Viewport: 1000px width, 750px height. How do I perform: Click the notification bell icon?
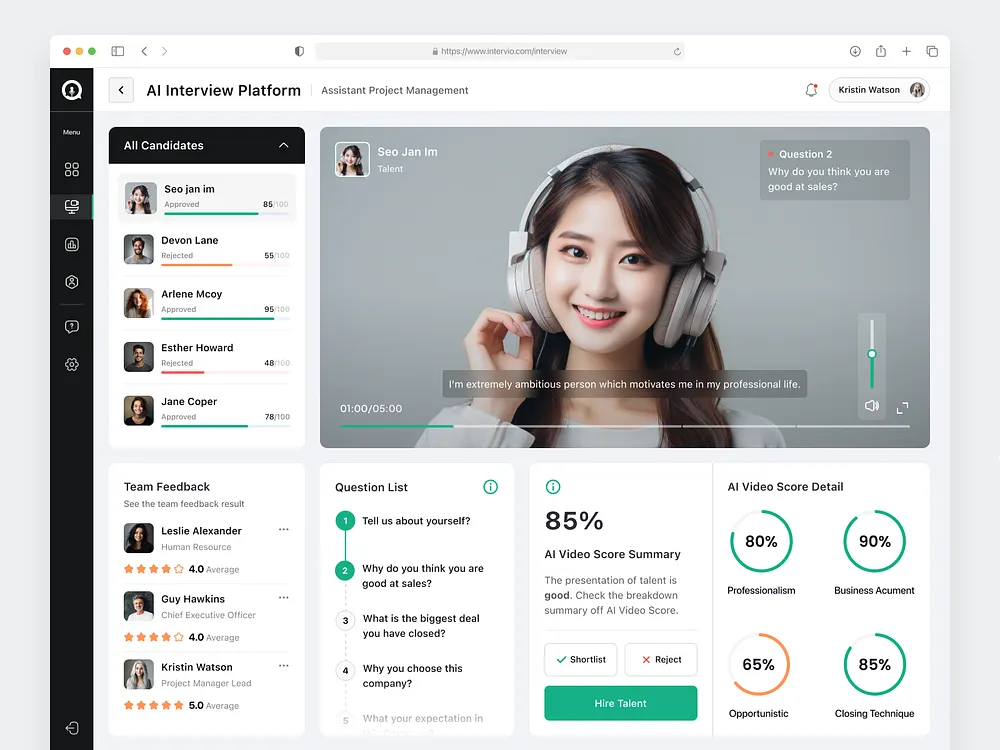tap(811, 89)
